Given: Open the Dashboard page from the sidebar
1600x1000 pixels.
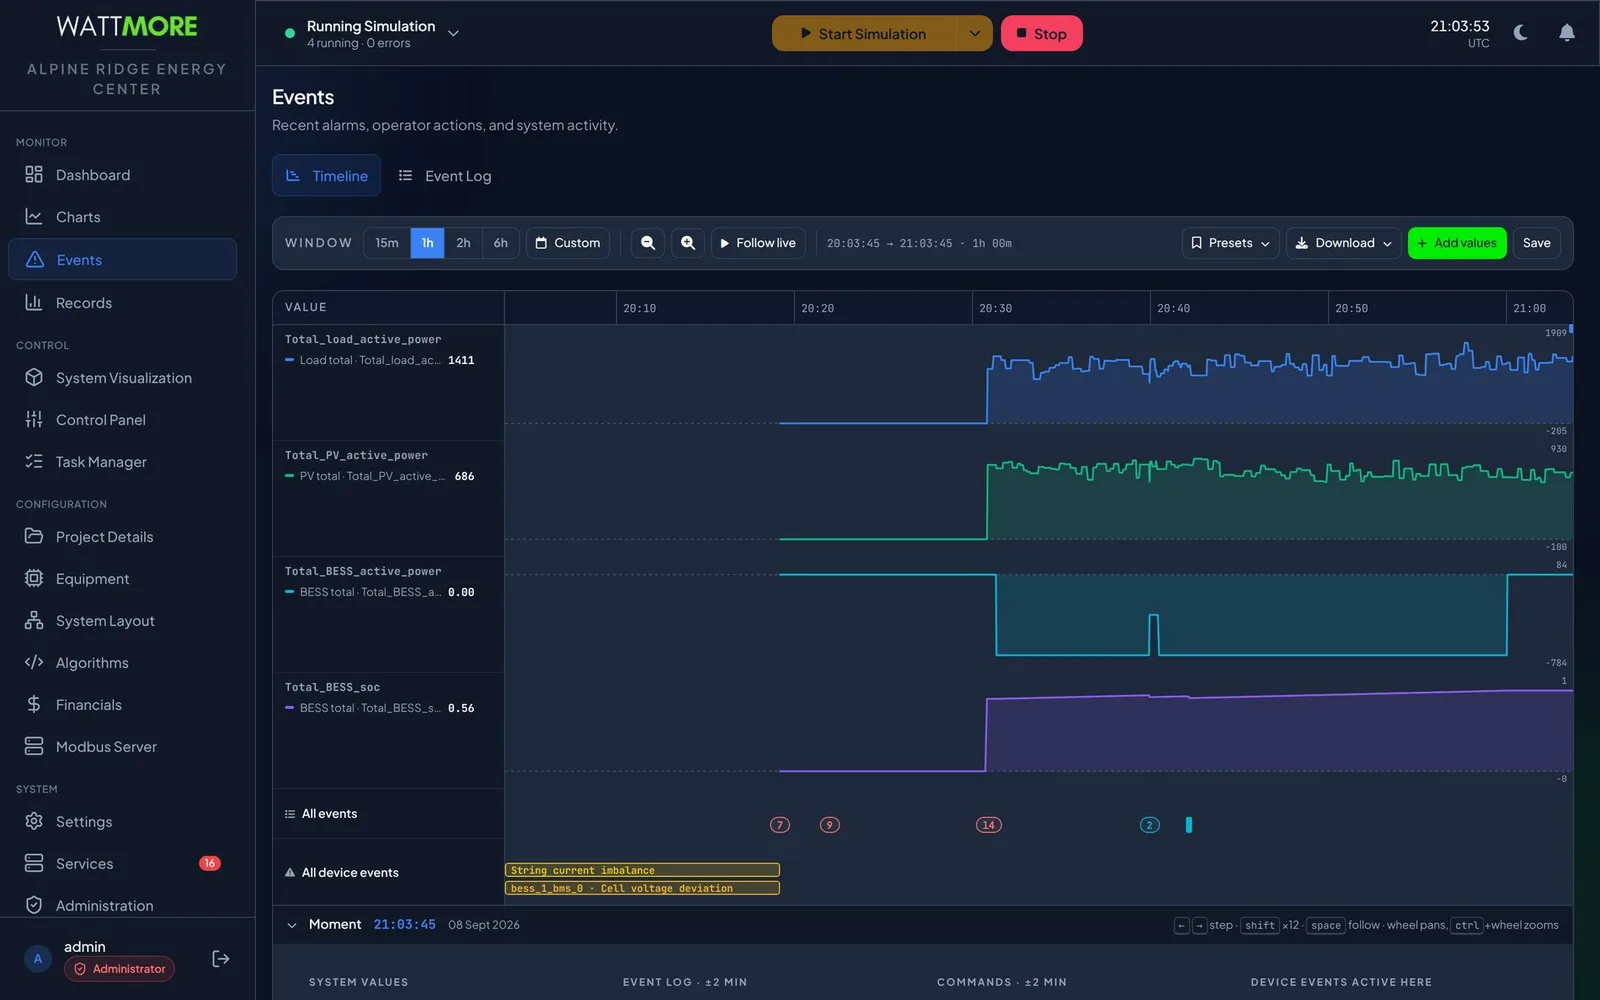Looking at the screenshot, I should coord(122,175).
